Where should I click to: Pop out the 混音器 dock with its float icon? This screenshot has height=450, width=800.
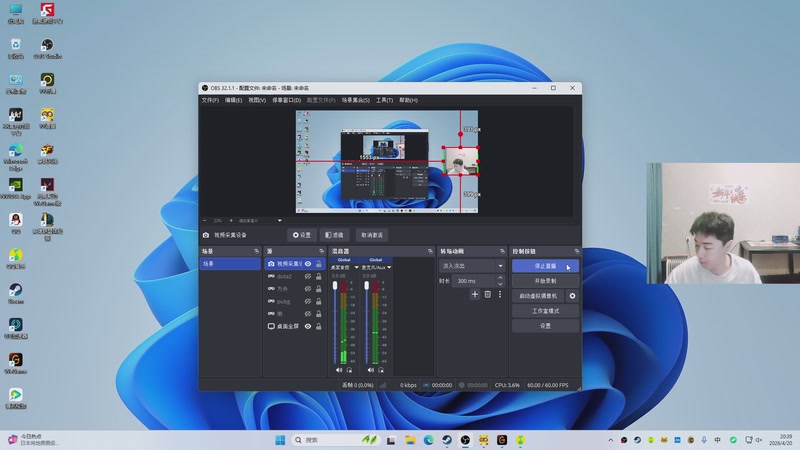coord(430,252)
